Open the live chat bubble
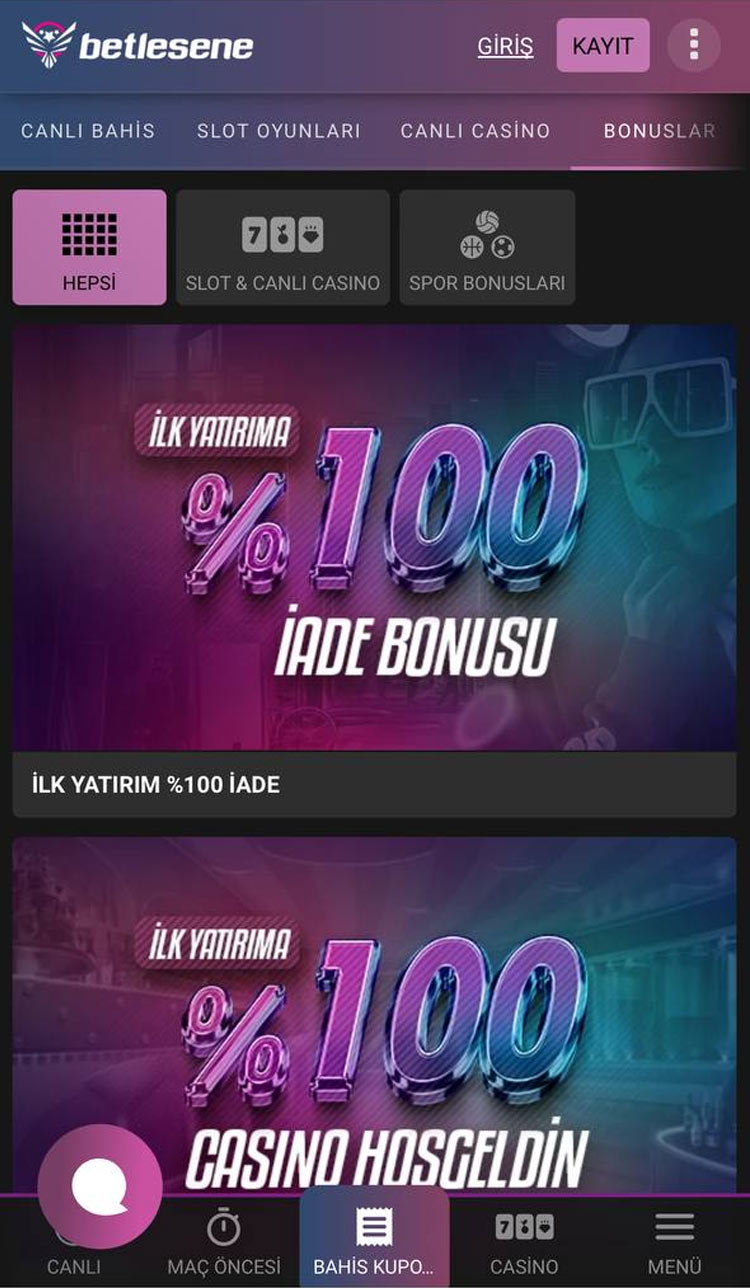Image resolution: width=750 pixels, height=1288 pixels. pos(100,1185)
